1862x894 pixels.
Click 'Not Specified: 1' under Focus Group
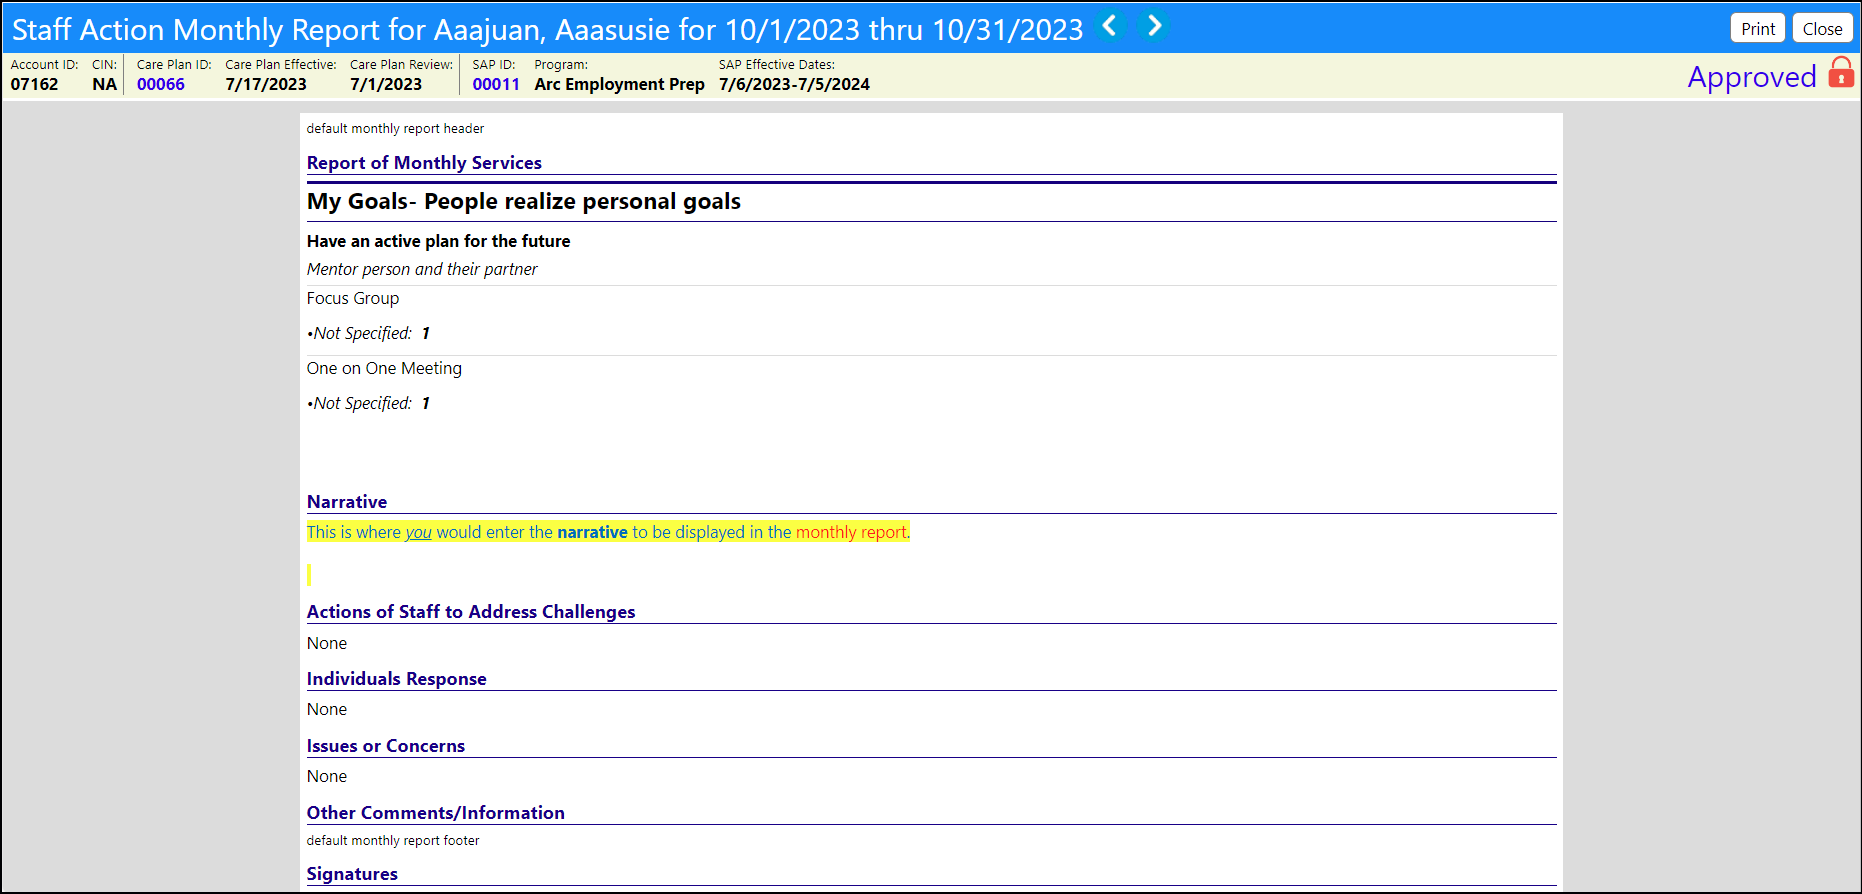(369, 333)
